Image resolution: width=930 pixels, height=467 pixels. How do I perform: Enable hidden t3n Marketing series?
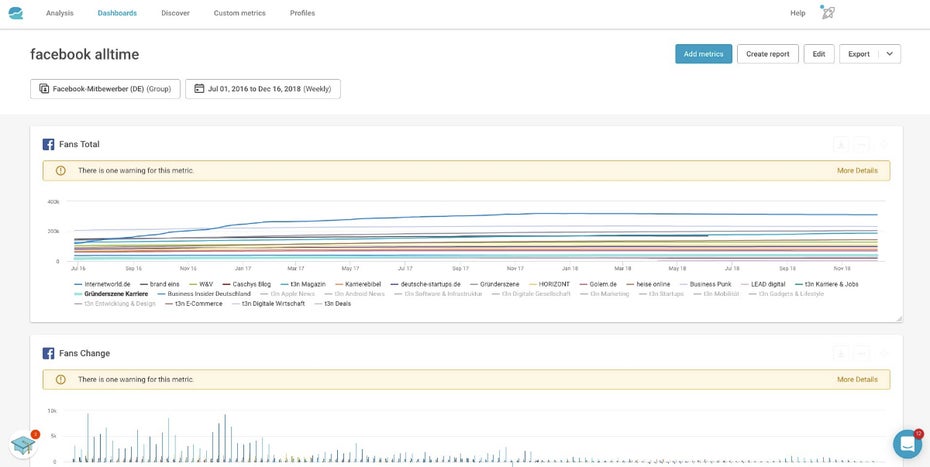[x=604, y=294]
